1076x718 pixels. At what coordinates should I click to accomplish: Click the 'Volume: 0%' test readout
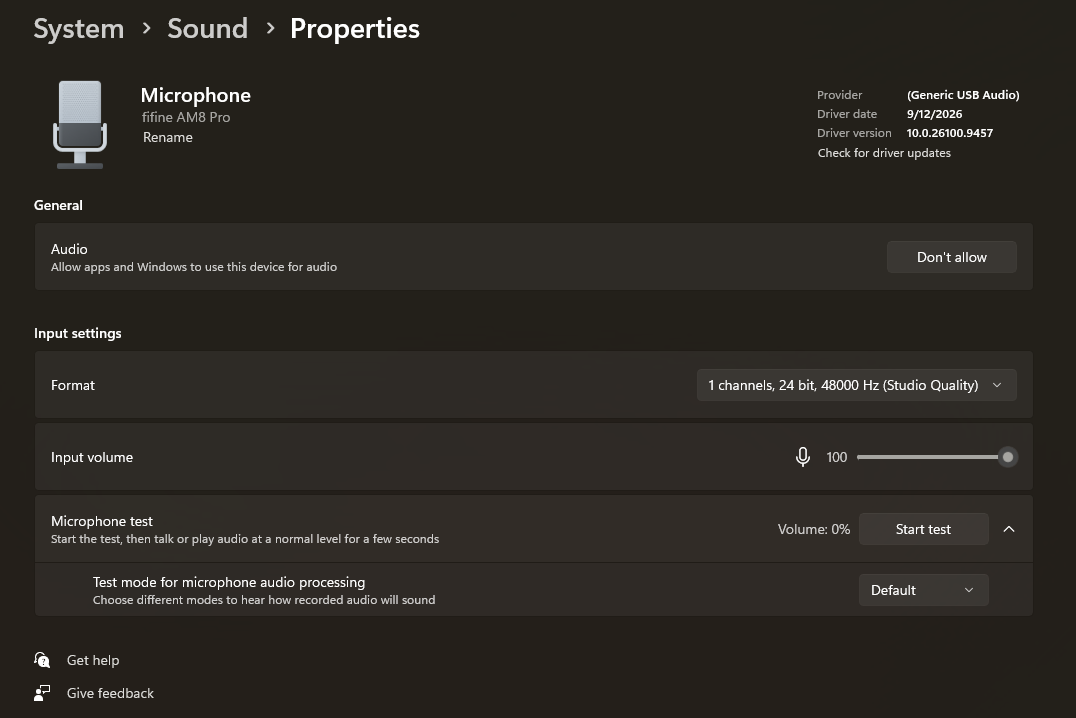coord(814,529)
